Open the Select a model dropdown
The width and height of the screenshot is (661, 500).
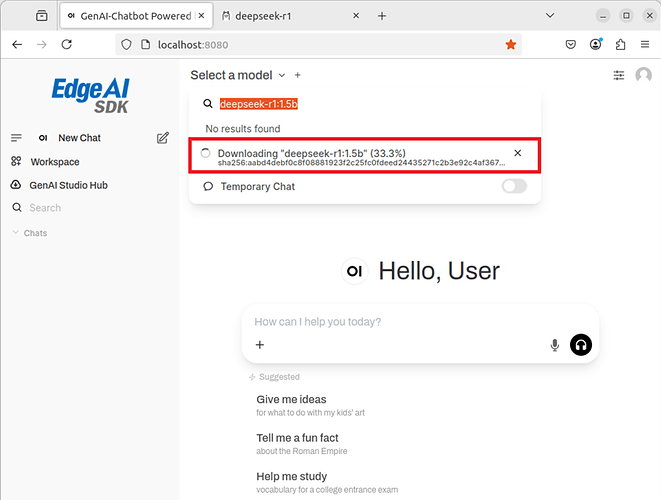tap(238, 75)
